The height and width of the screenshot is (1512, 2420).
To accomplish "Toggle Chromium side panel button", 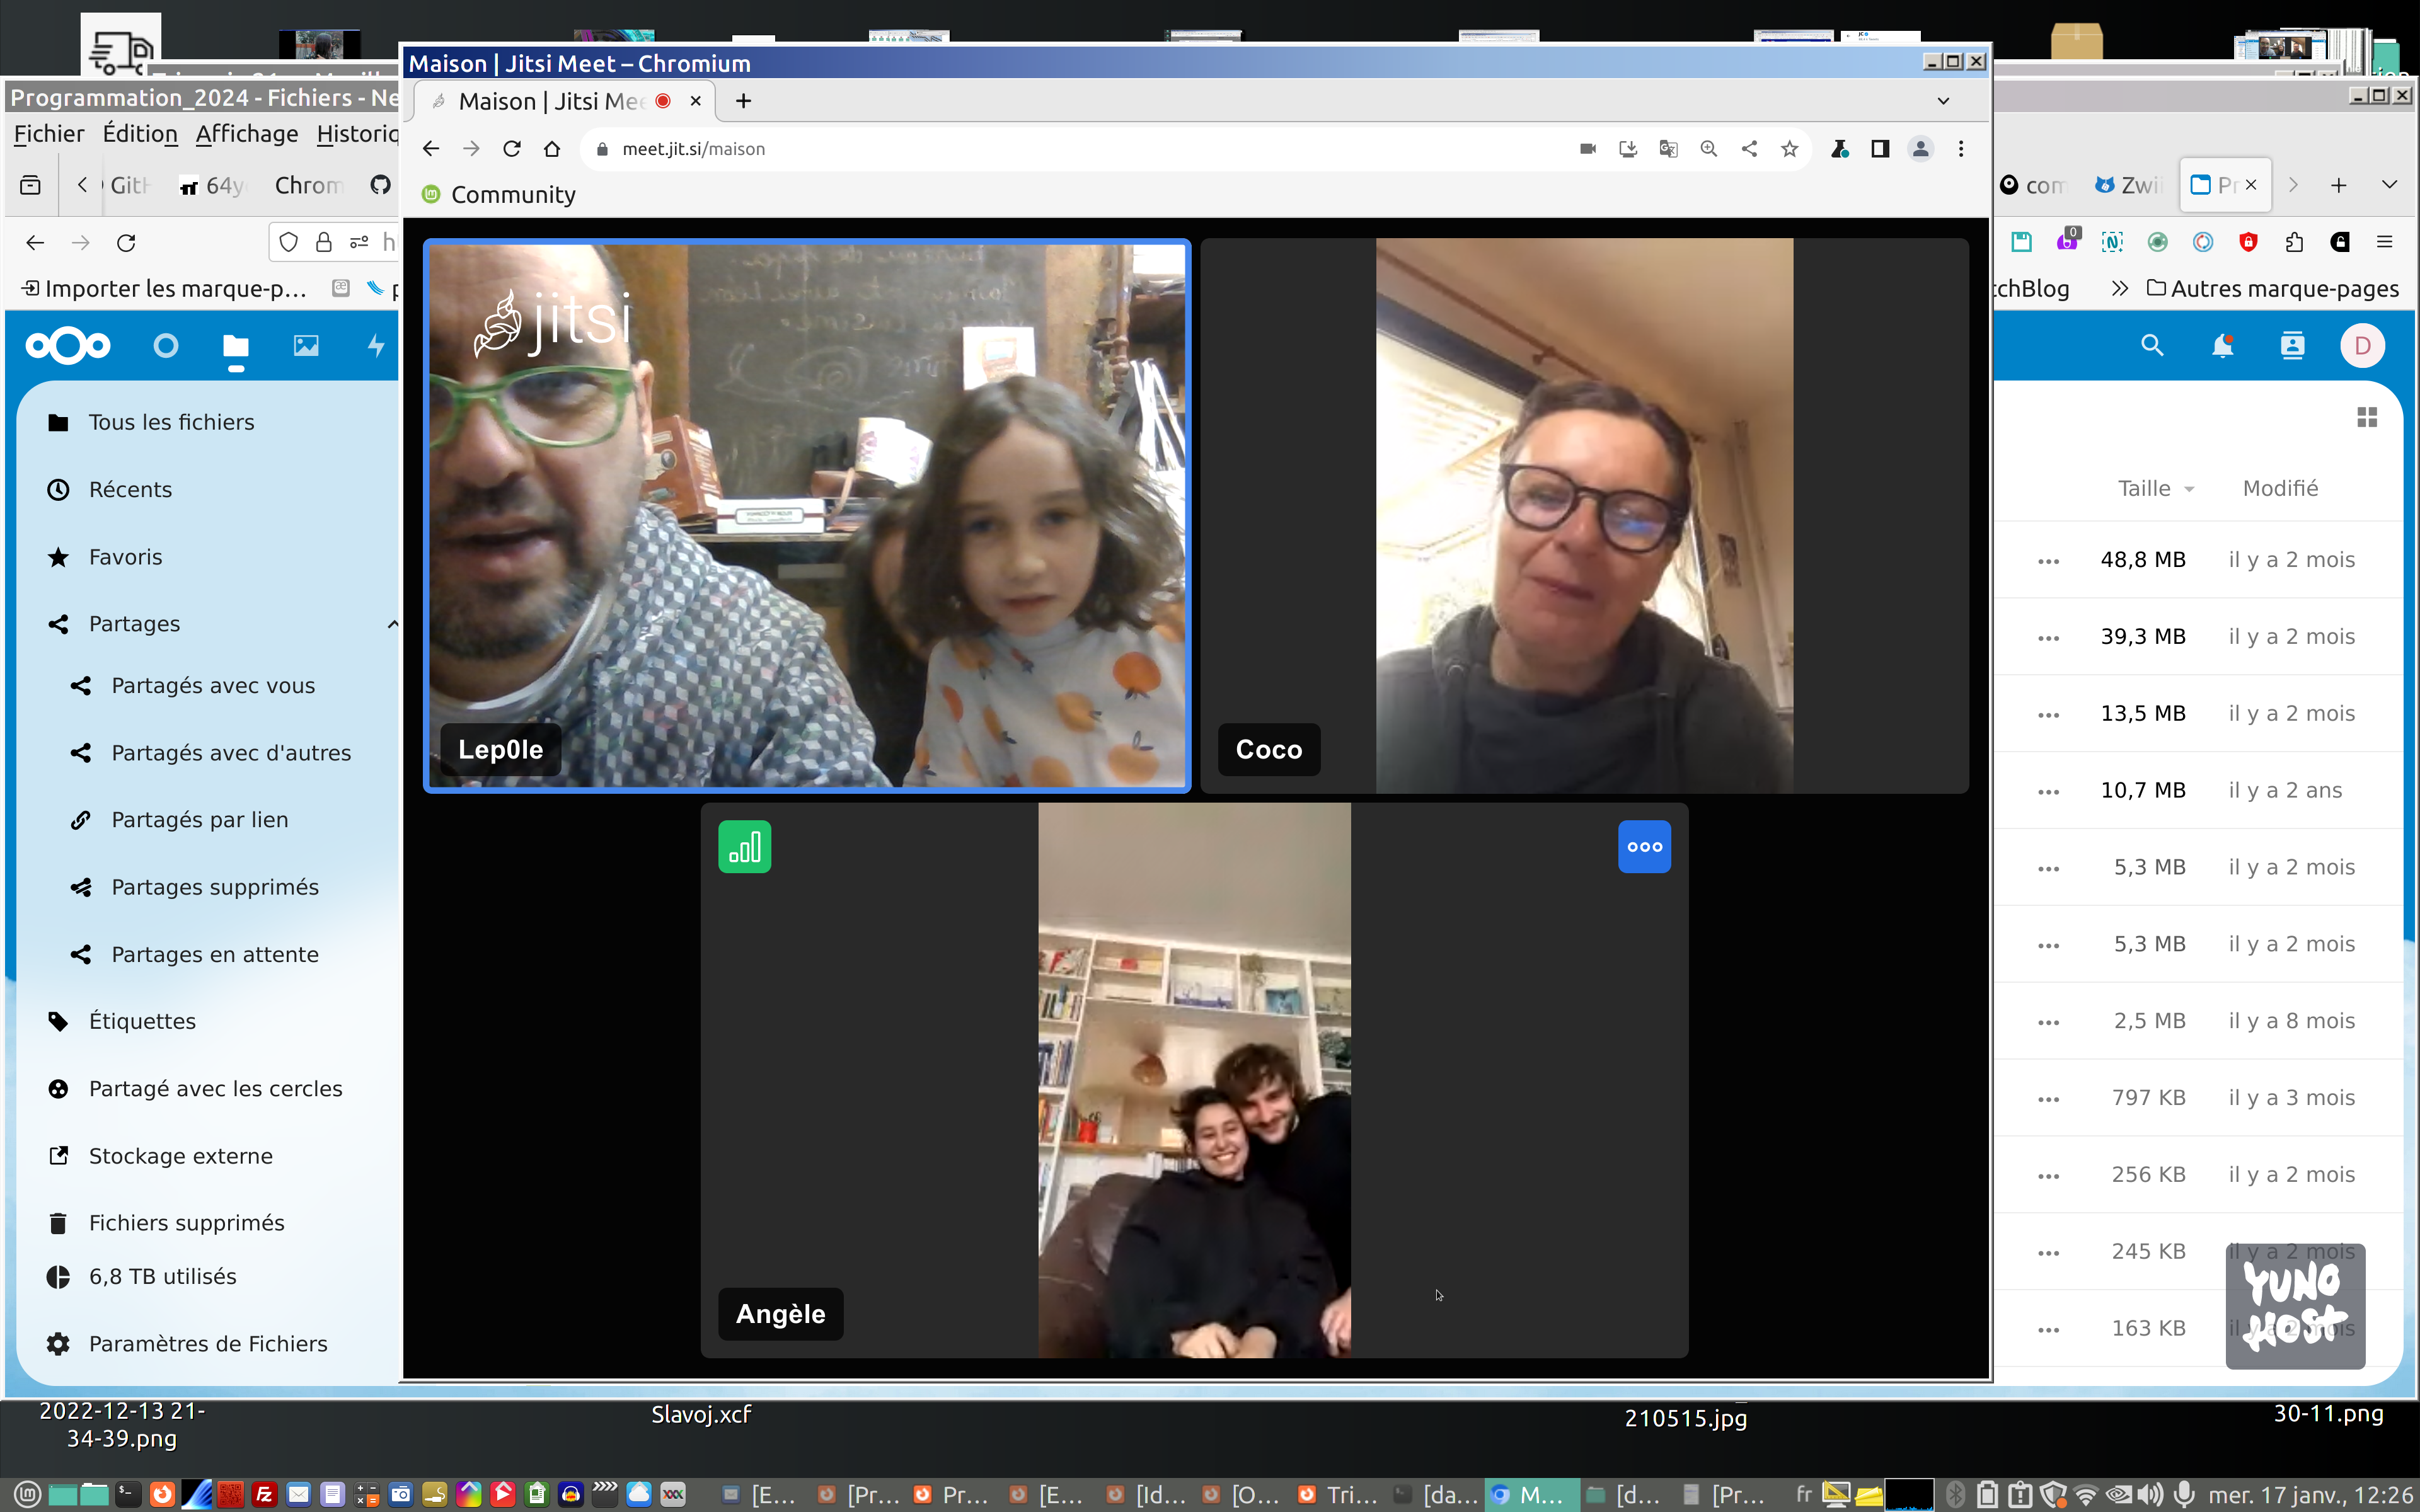I will 1880,149.
